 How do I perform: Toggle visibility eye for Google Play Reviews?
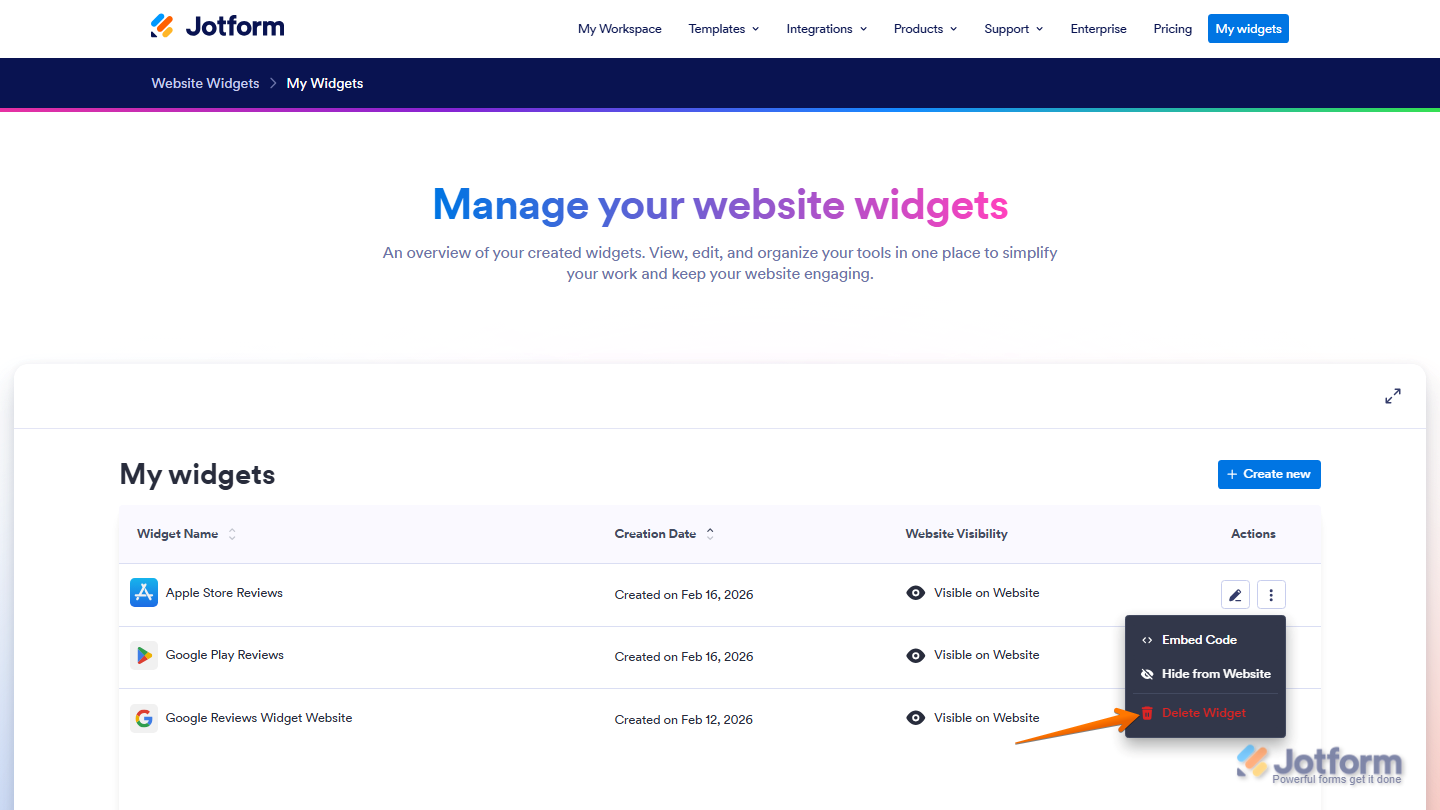coord(916,655)
